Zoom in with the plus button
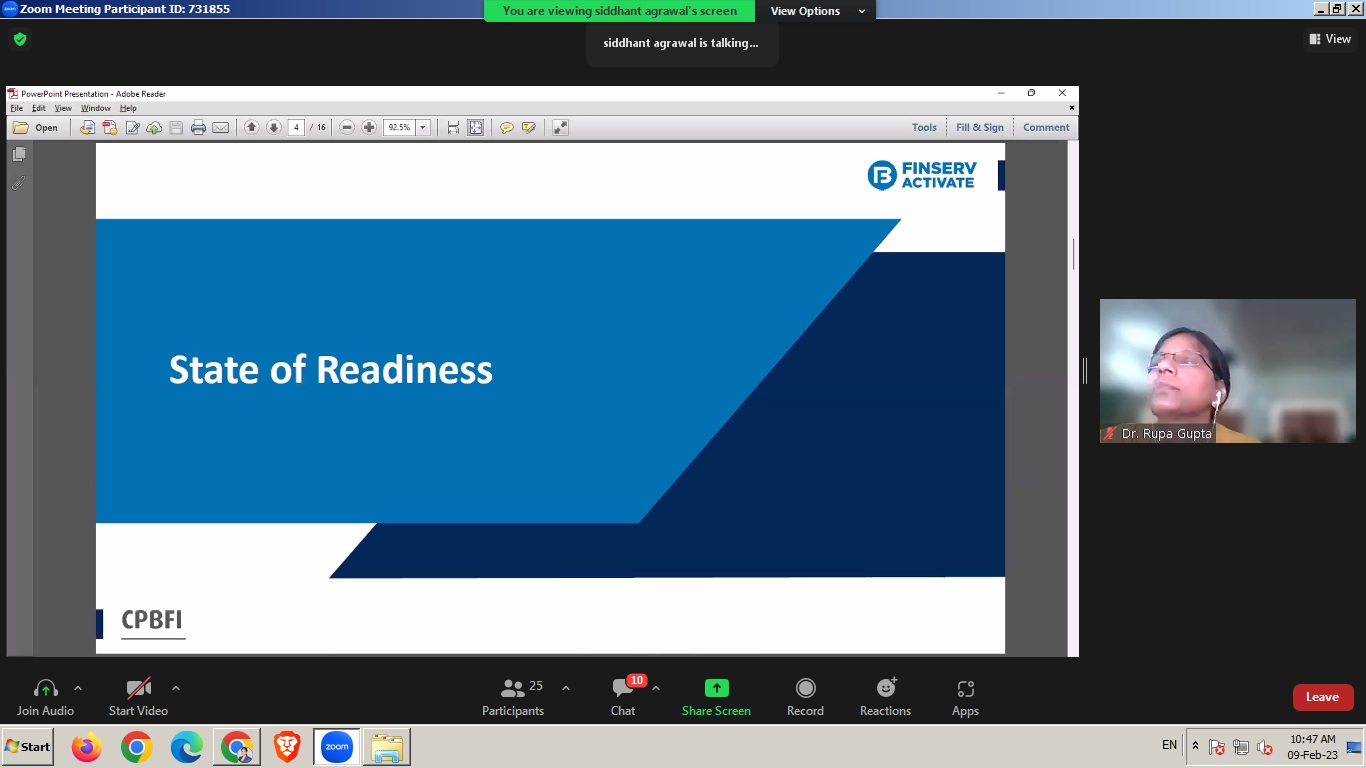The image size is (1366, 768). click(369, 127)
